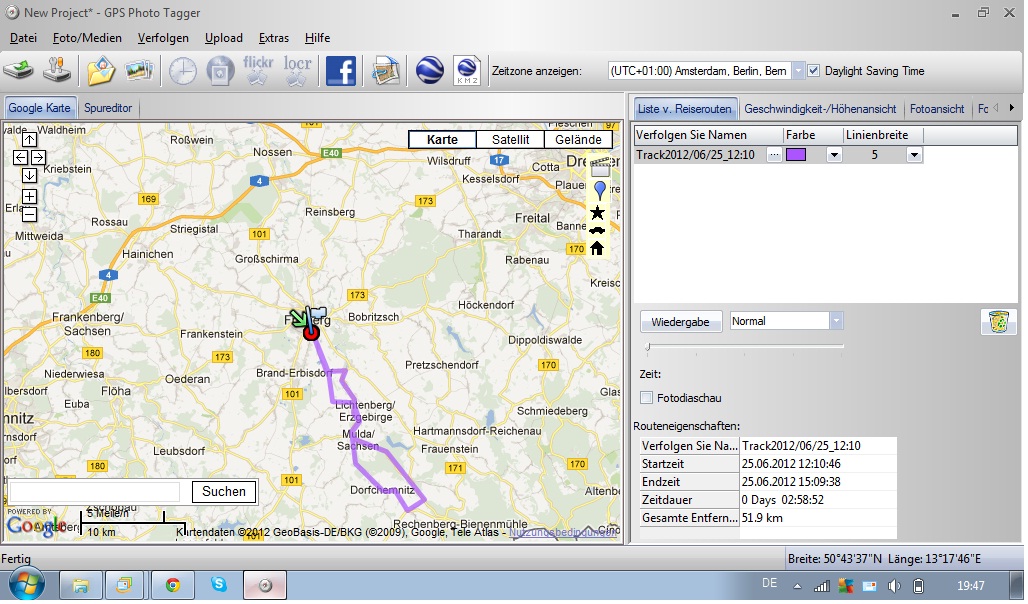The width and height of the screenshot is (1028, 604).
Task: Open the Foto/Medien menu
Action: click(87, 38)
